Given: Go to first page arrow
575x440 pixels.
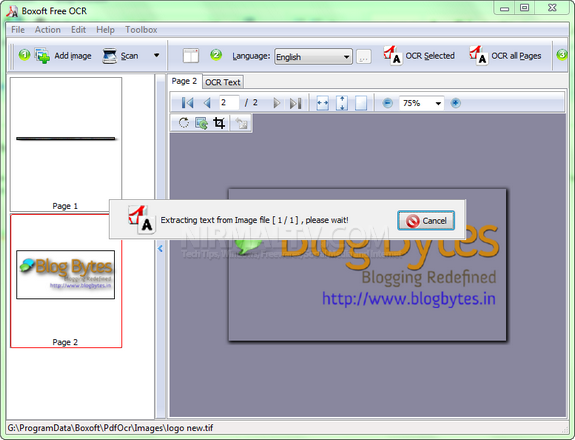Looking at the screenshot, I should 187,103.
